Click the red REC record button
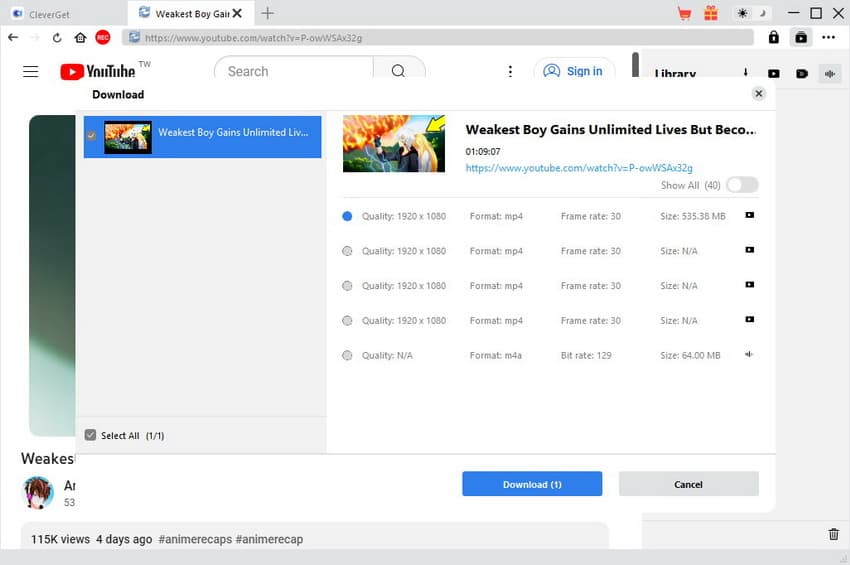Screen dimensions: 850x565 [102, 37]
